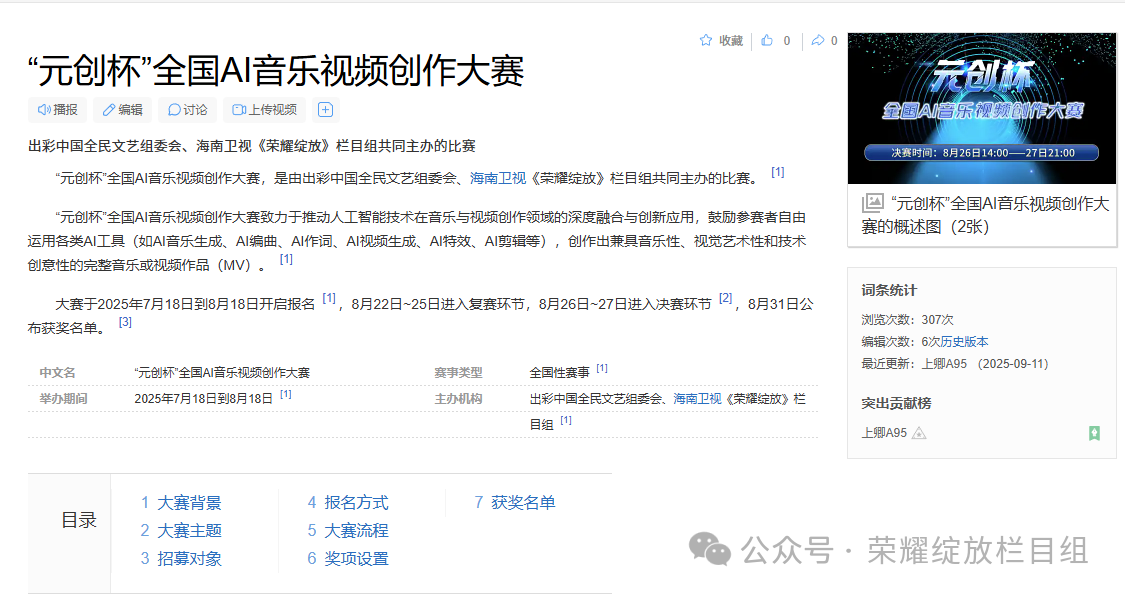This screenshot has width=1125, height=595.
Task: Click the star 收藏 favorite icon
Action: [x=706, y=41]
